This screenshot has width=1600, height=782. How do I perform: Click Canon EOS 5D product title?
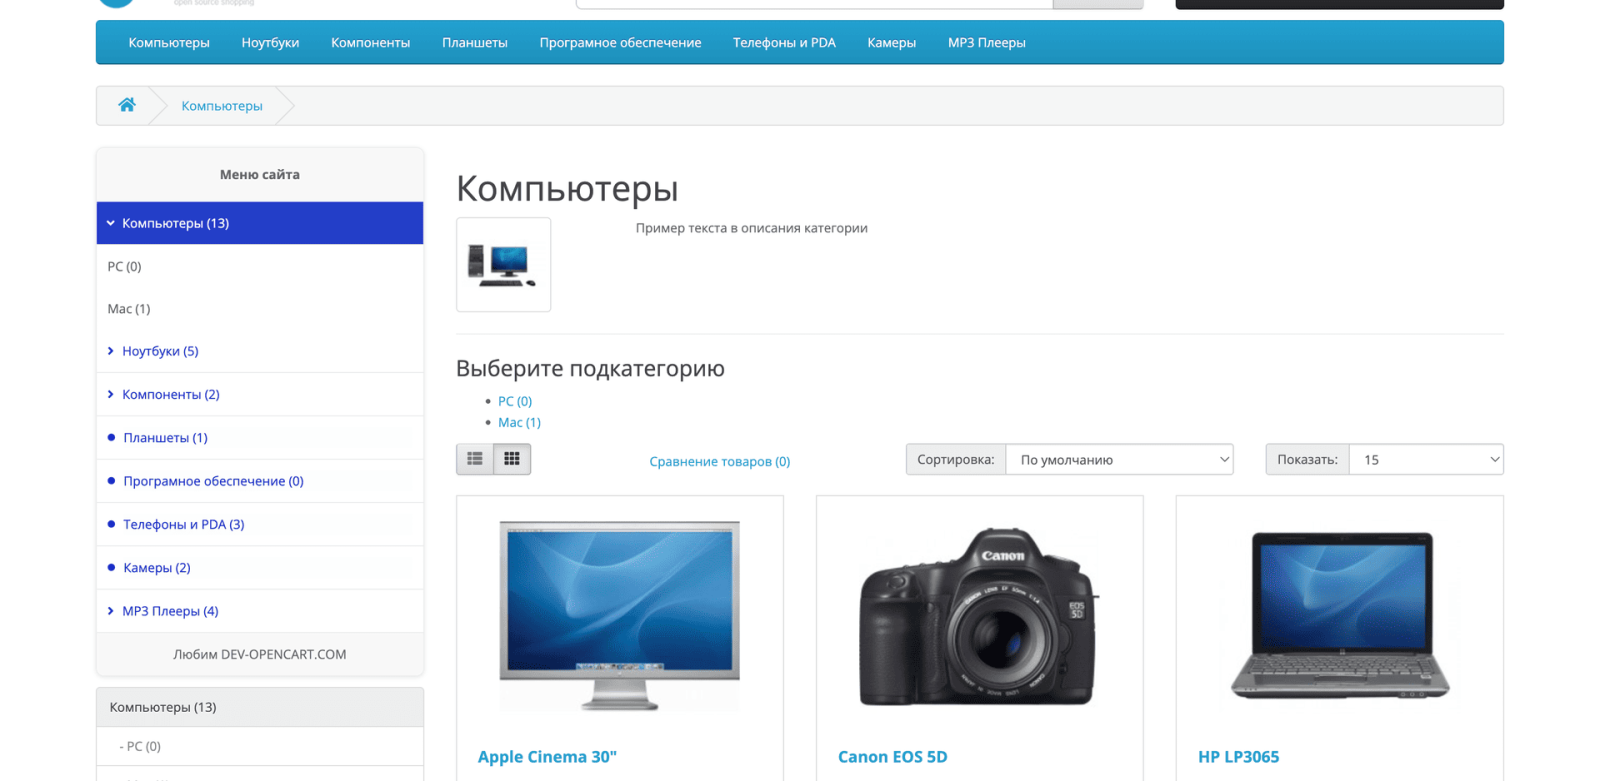pyautogui.click(x=892, y=757)
